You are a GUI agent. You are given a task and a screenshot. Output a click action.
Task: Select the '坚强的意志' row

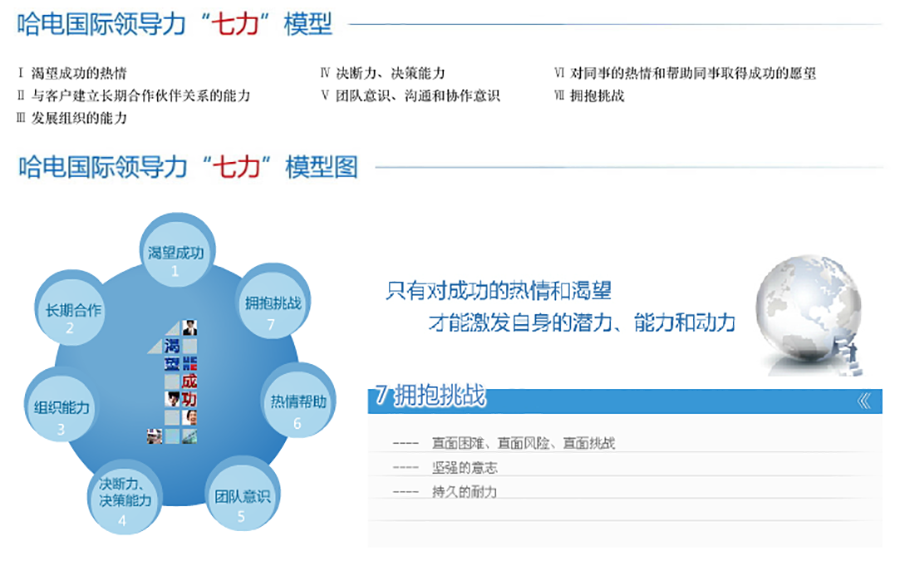pyautogui.click(x=465, y=468)
